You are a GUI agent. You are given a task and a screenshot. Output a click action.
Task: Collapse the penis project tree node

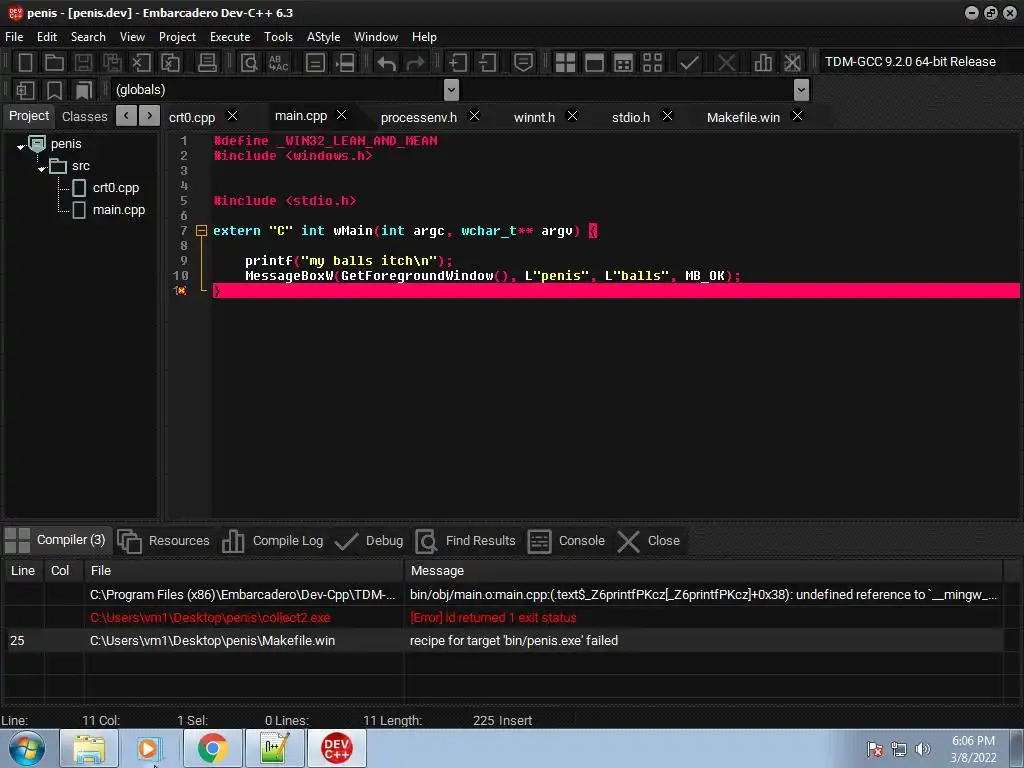(21, 147)
